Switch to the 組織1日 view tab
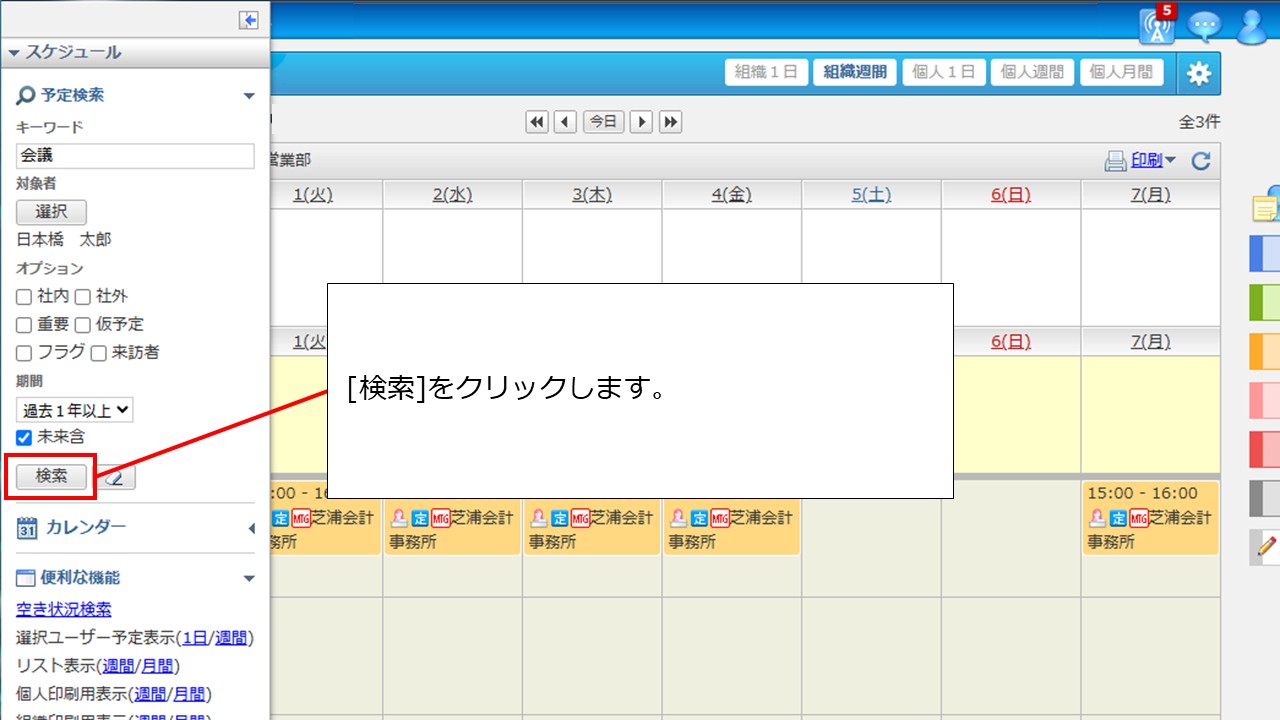1280x720 pixels. coord(766,71)
